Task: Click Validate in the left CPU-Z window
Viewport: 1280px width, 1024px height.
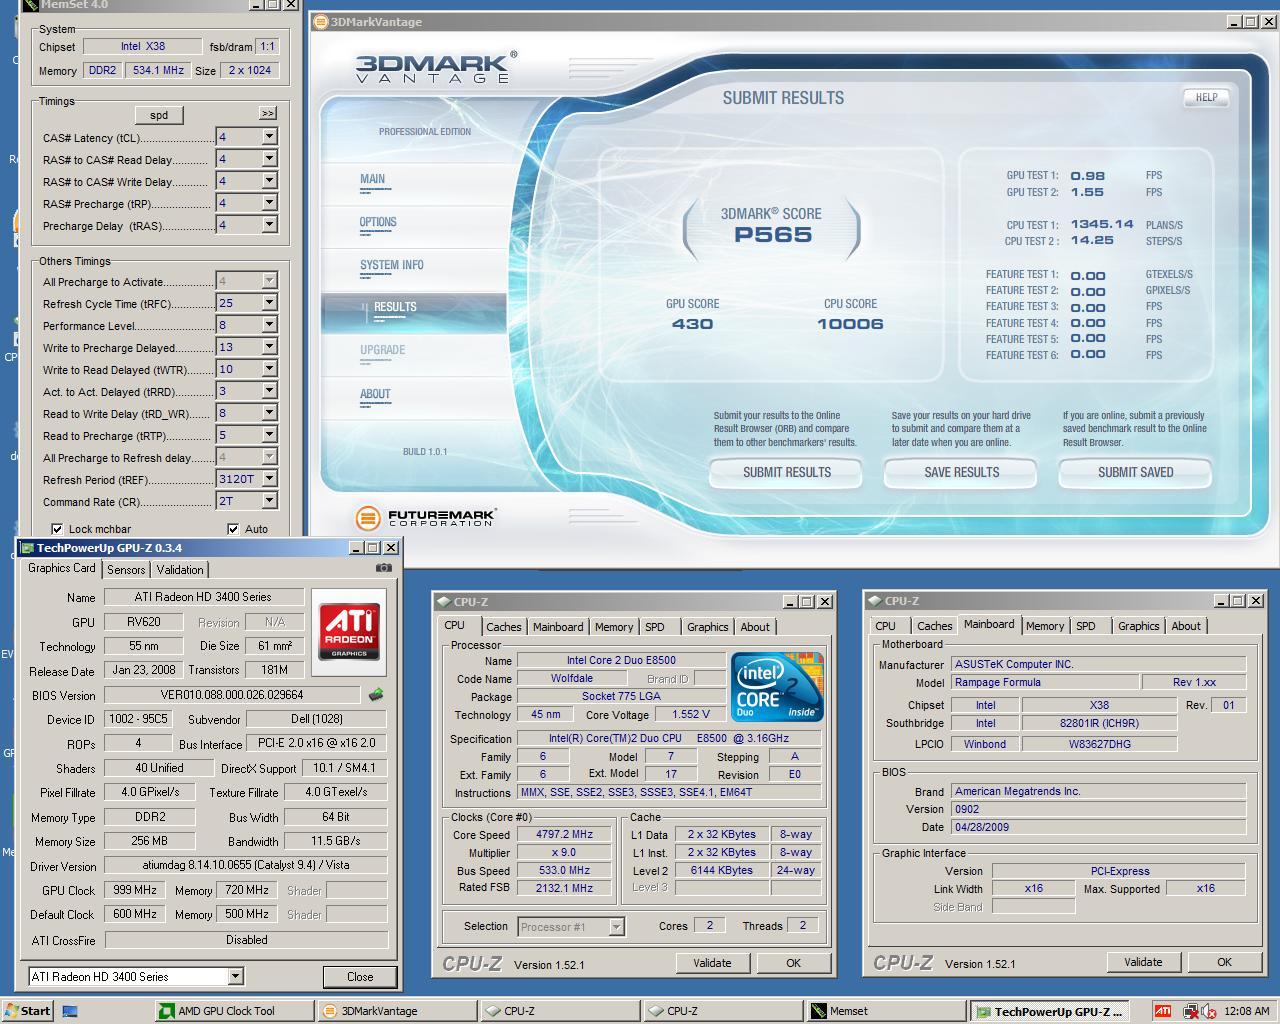Action: pos(712,963)
